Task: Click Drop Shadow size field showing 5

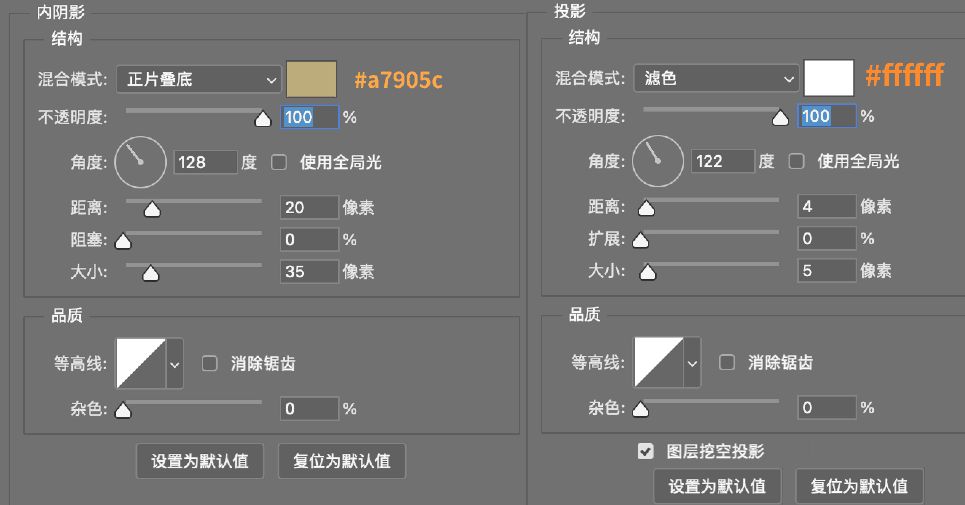Action: [827, 270]
